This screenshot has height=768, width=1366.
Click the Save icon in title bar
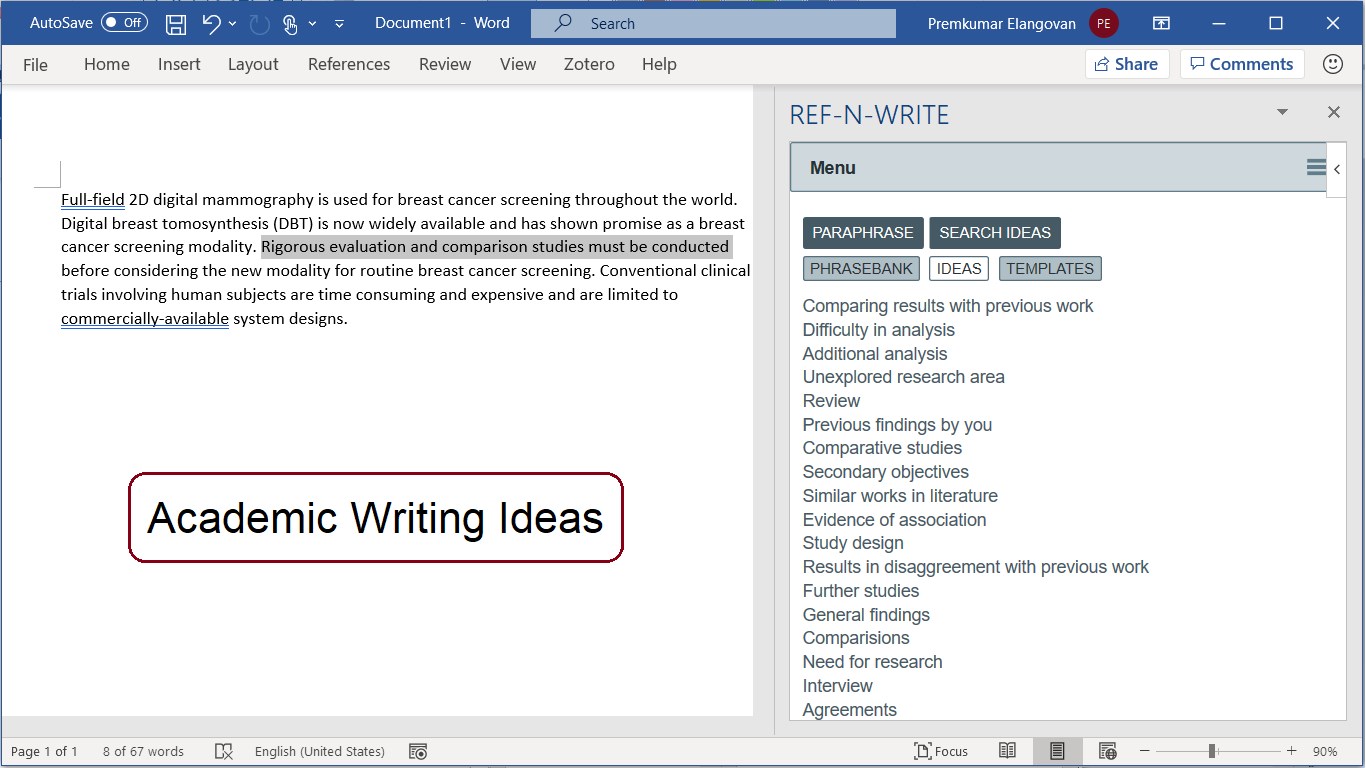click(x=175, y=23)
